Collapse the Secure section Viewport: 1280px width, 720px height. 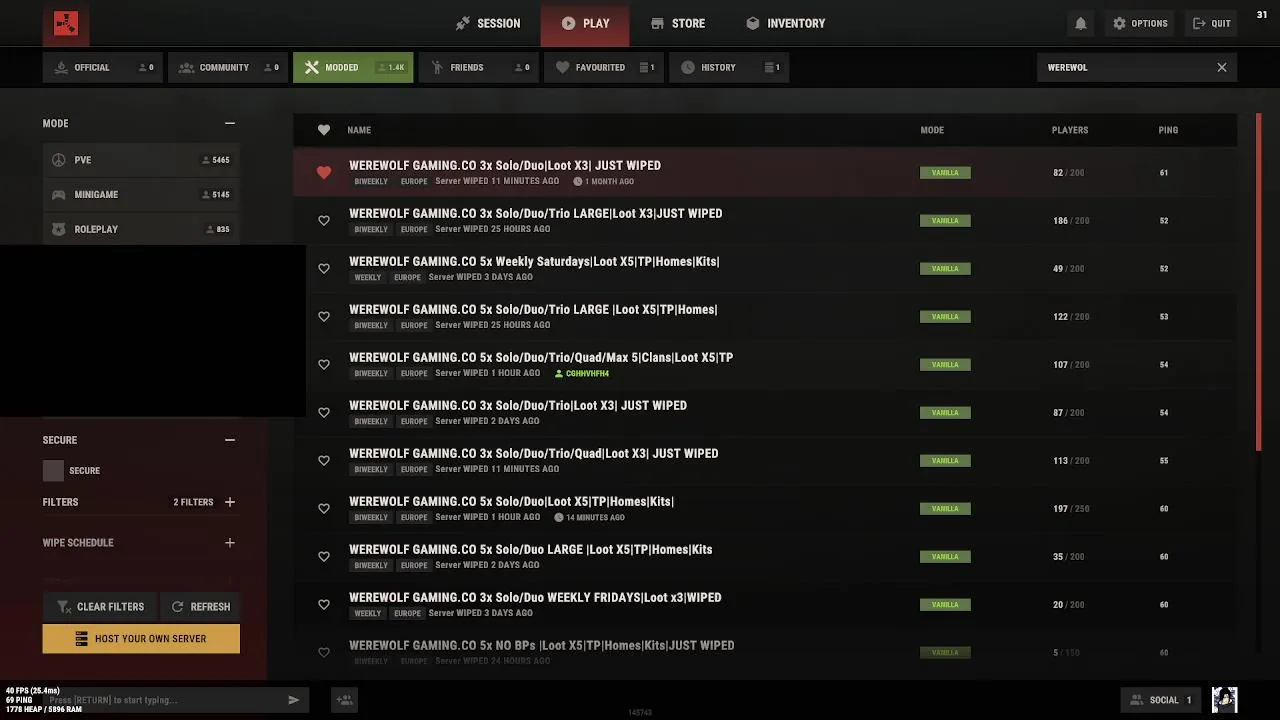tap(230, 440)
